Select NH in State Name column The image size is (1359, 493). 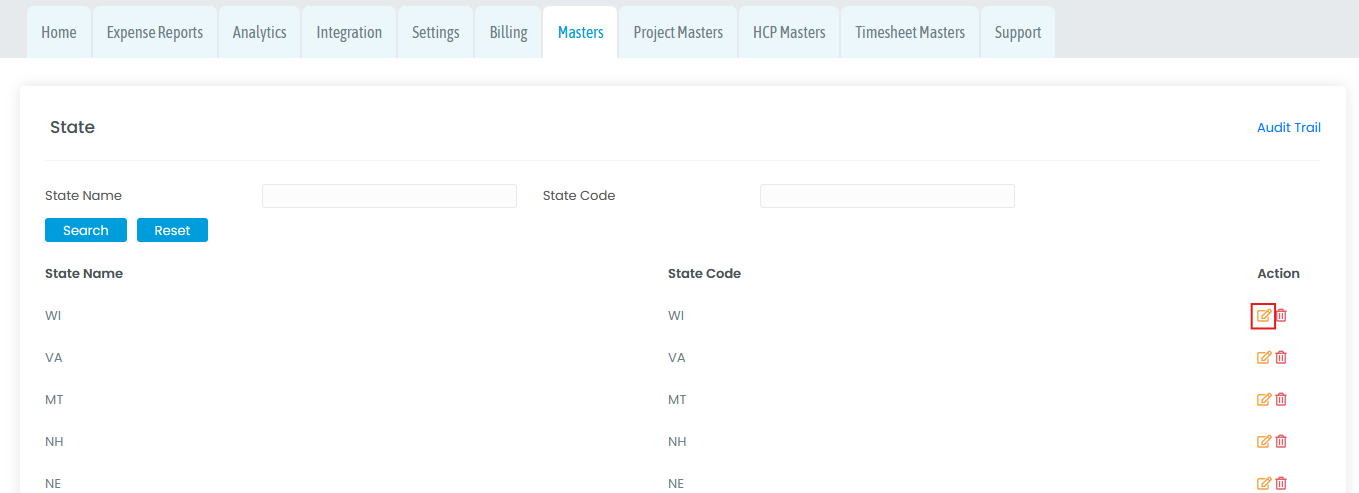(x=54, y=442)
